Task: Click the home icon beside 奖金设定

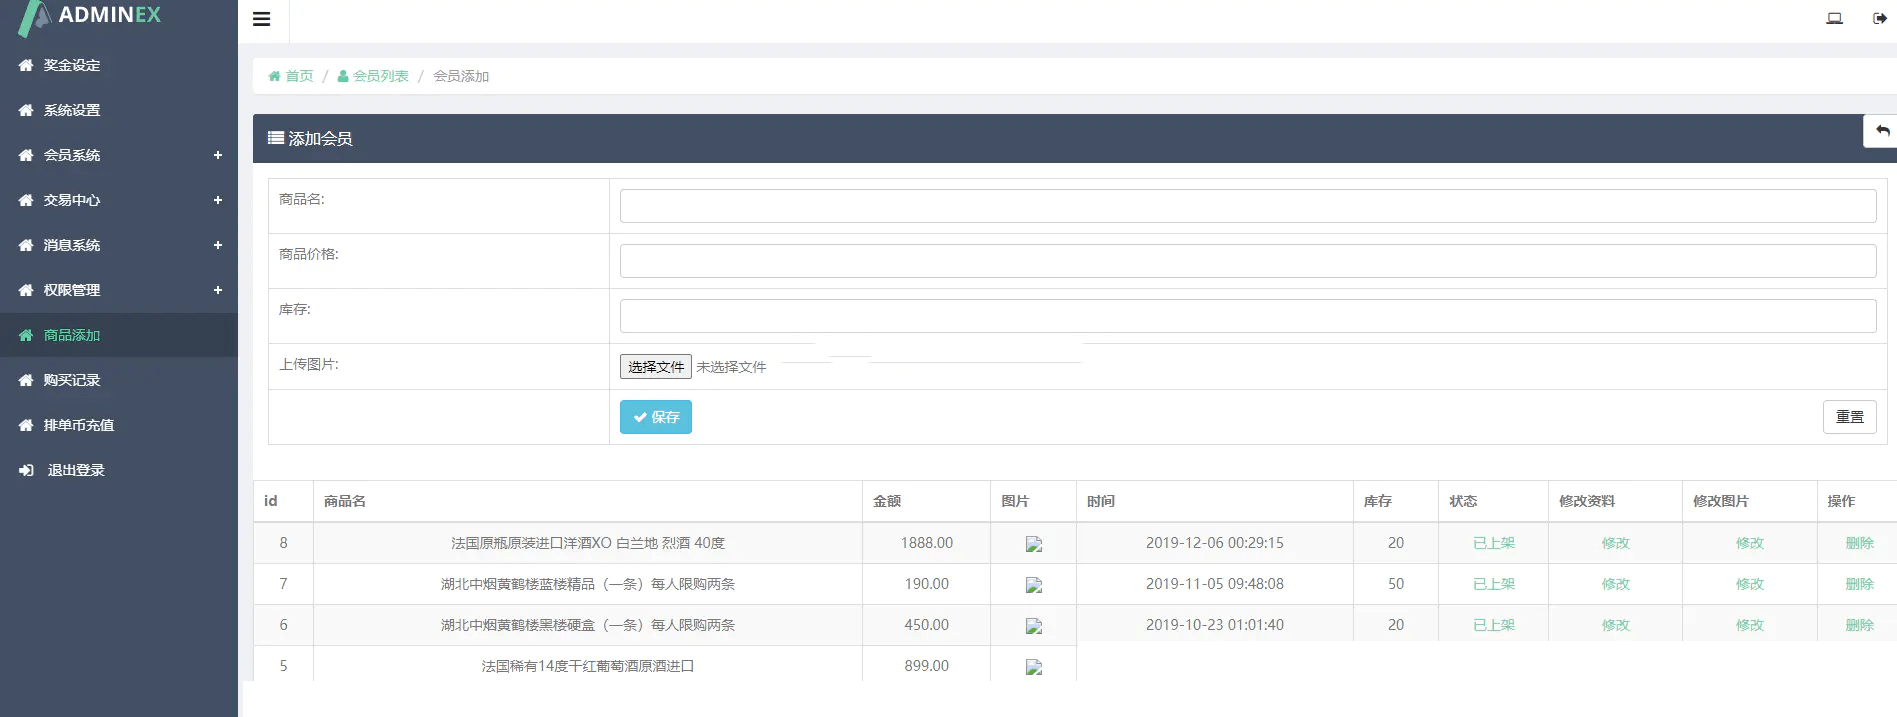Action: point(26,65)
